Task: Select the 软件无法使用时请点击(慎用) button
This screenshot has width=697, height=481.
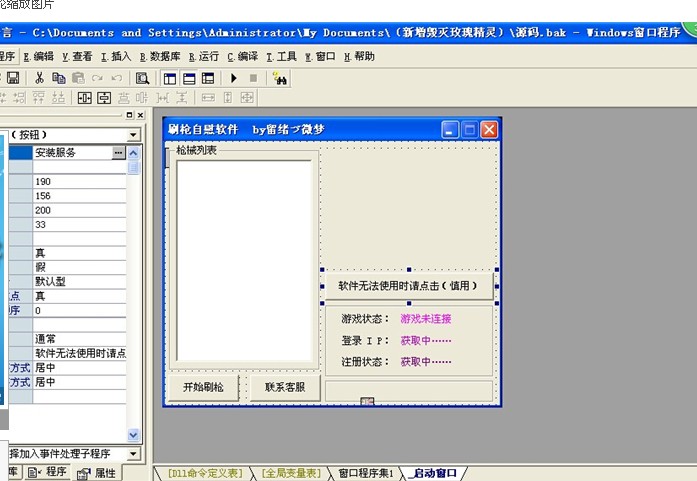Action: tap(409, 286)
